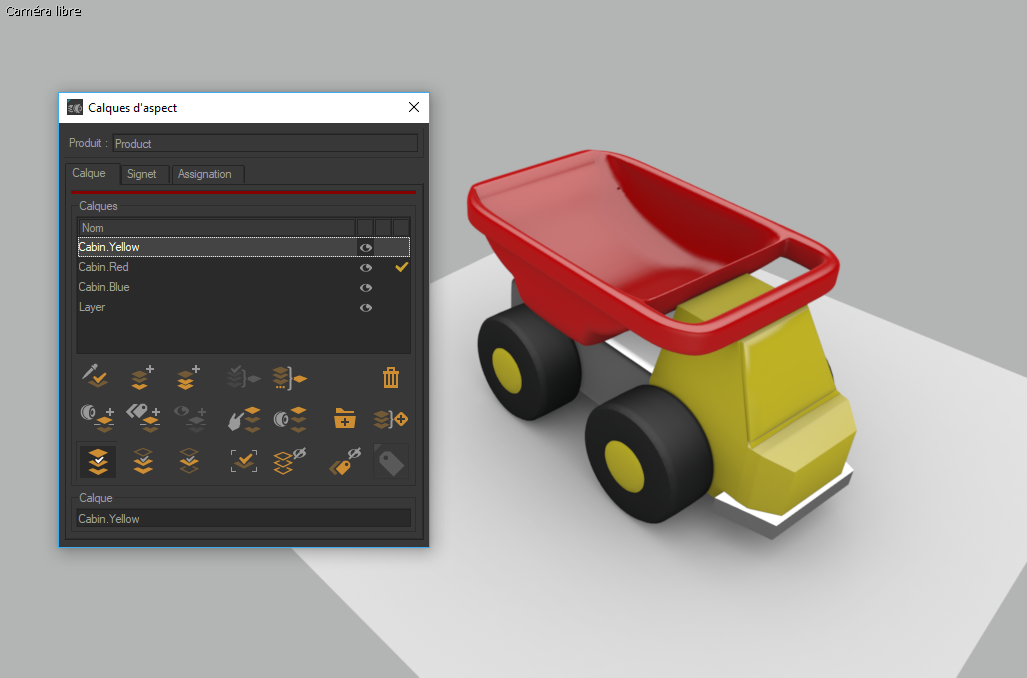Open the Assignation tab
Screen dimensions: 1027x678
(x=205, y=174)
